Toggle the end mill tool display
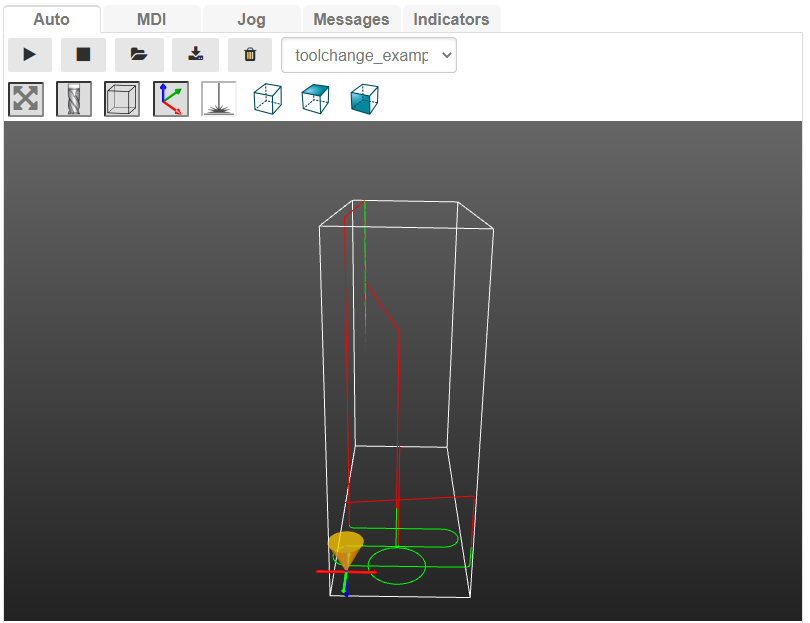This screenshot has height=623, width=810. pos(74,99)
